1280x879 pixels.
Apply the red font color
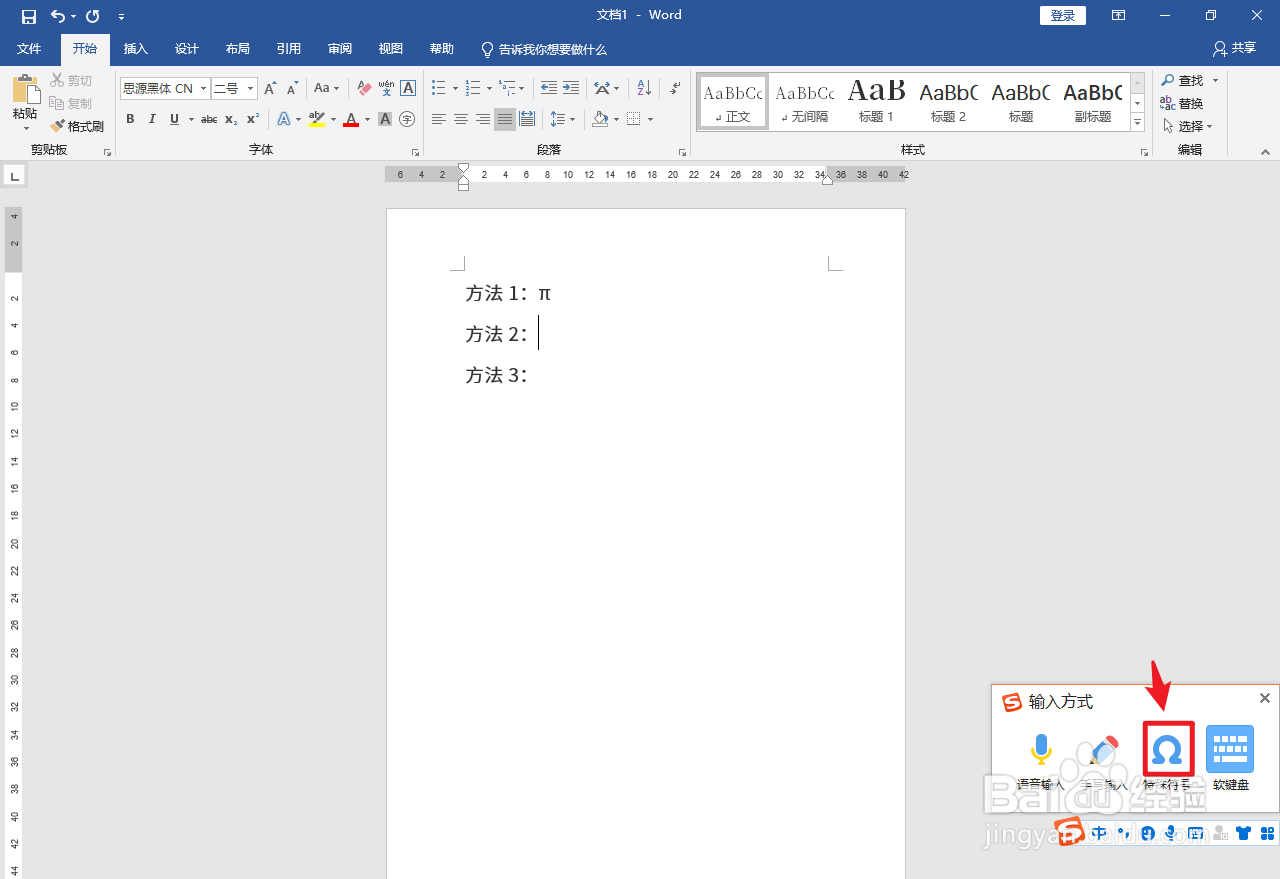[x=351, y=119]
